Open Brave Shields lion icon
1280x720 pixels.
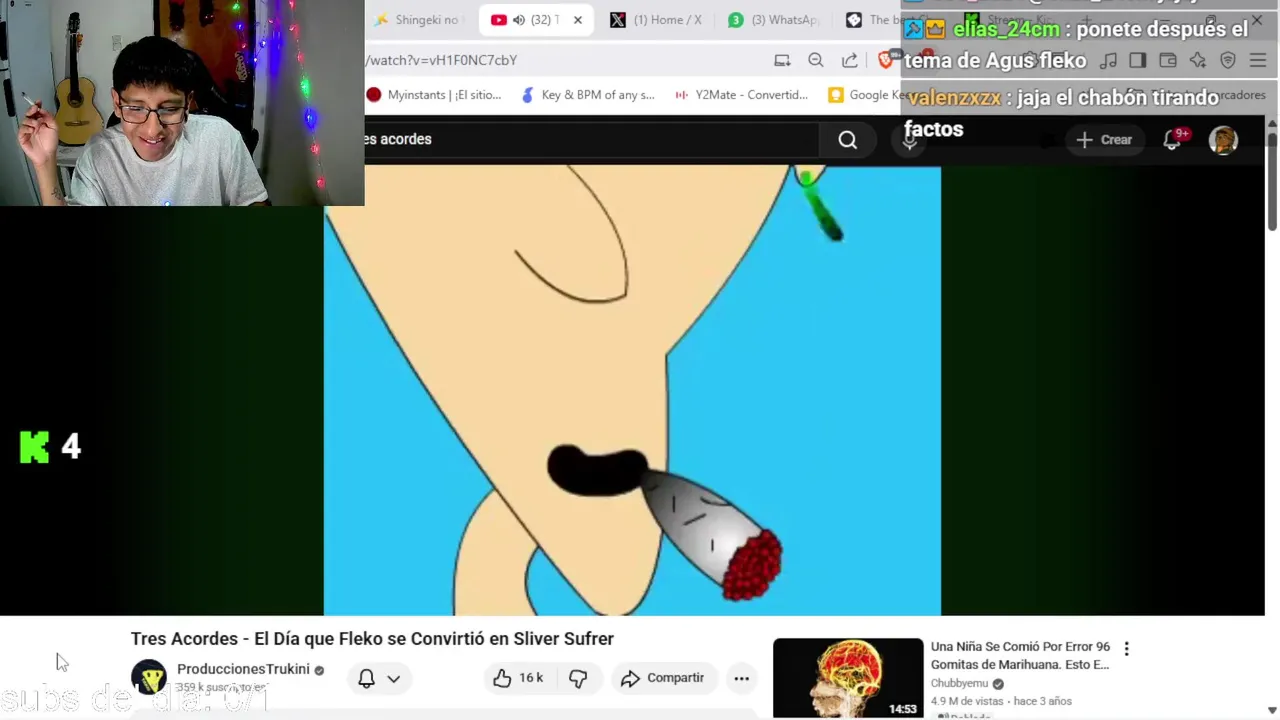pos(885,60)
